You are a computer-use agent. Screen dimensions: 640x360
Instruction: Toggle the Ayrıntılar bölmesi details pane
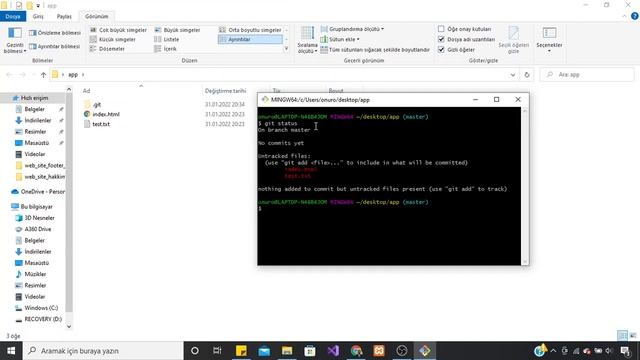(x=55, y=47)
